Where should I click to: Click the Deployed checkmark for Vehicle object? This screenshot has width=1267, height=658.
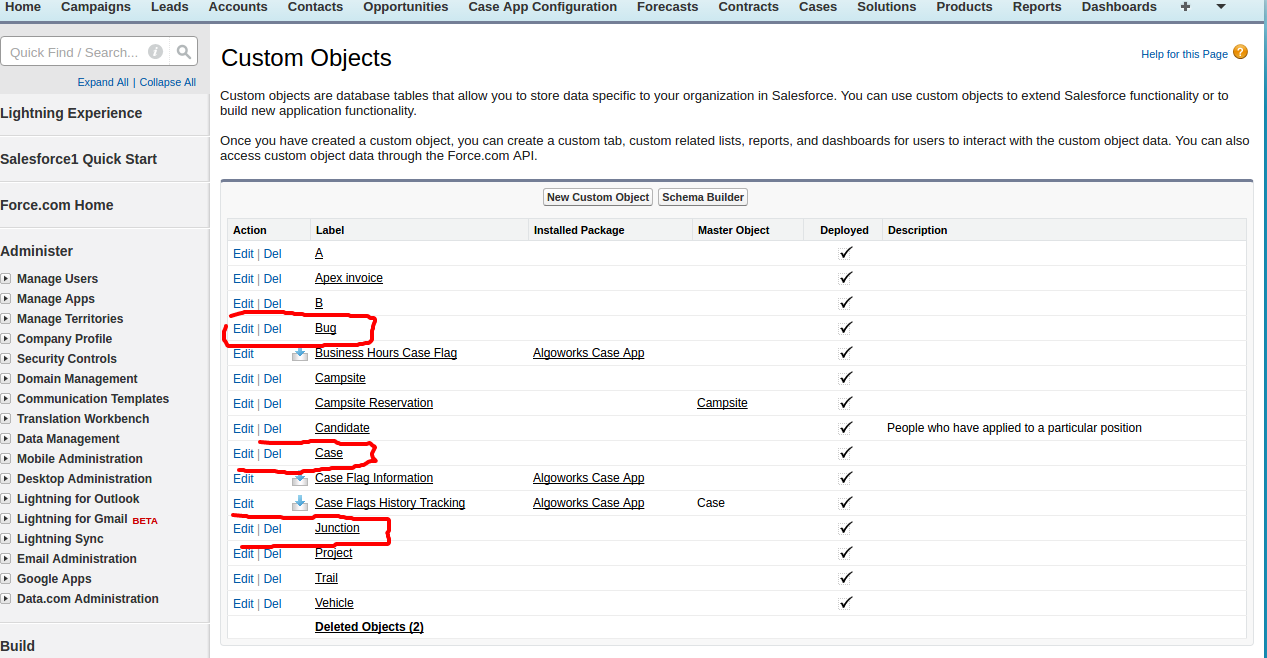point(845,602)
